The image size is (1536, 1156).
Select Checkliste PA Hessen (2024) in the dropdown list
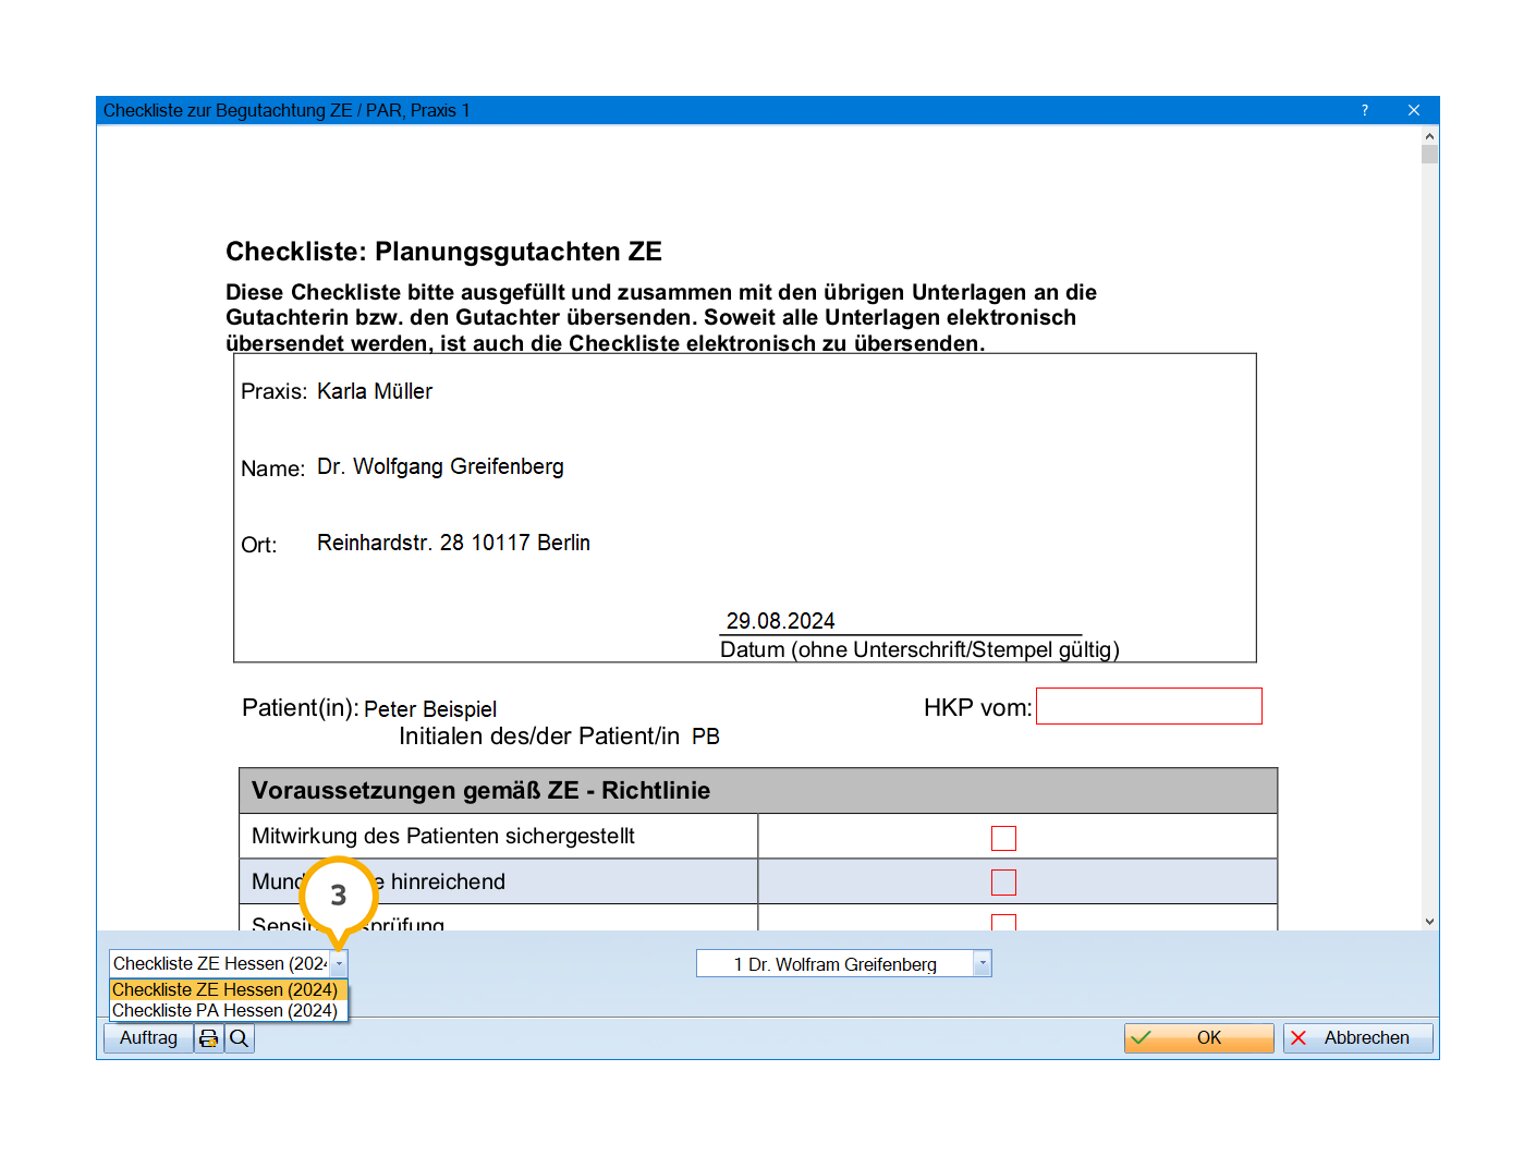[x=227, y=1010]
